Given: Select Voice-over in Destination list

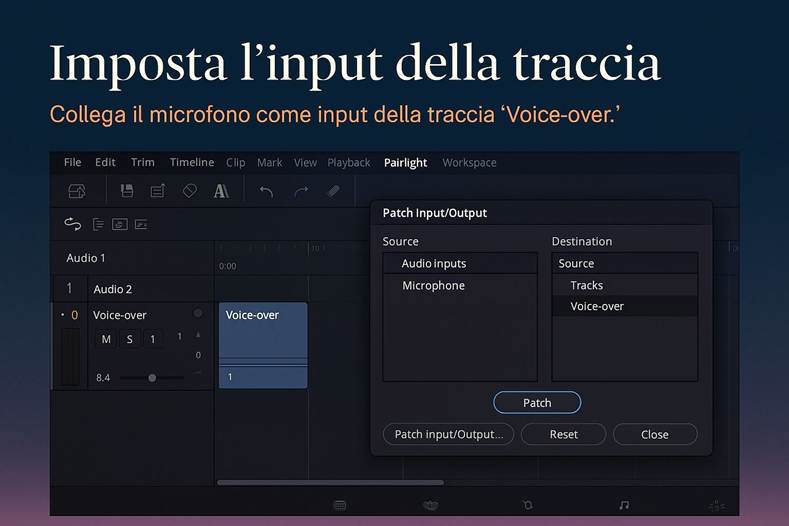Looking at the screenshot, I should 625,306.
